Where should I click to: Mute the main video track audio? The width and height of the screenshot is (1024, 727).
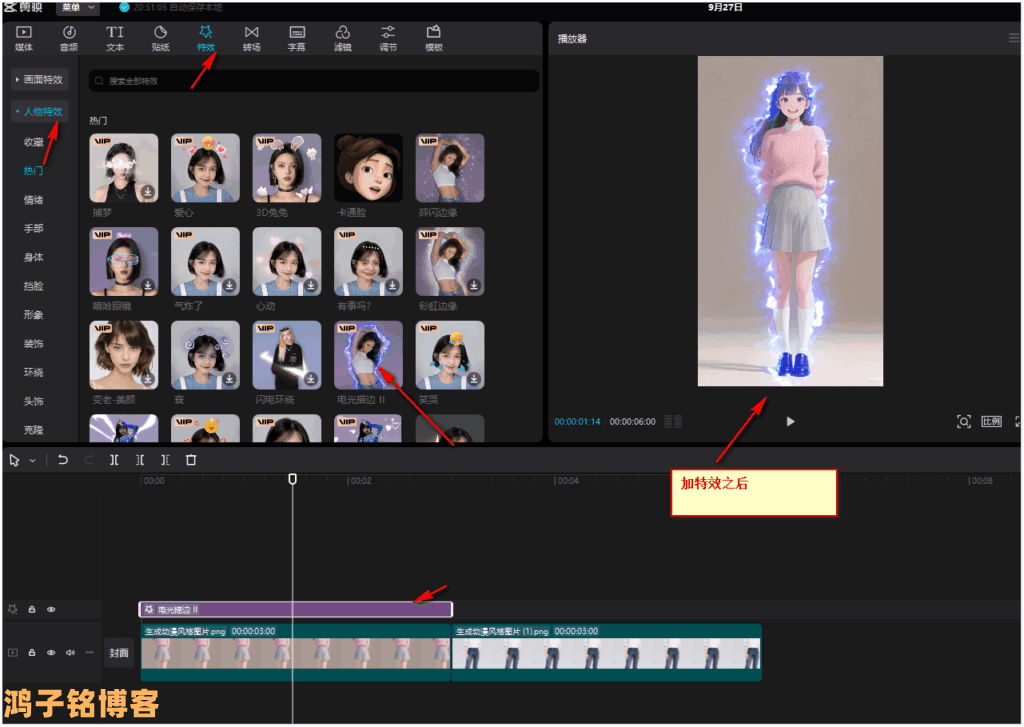(70, 653)
